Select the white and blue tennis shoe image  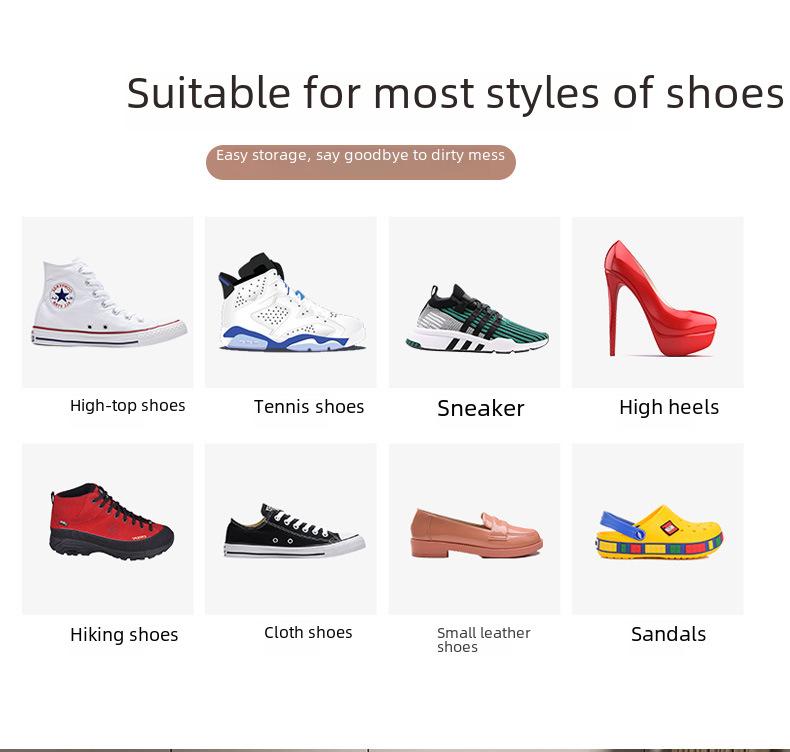click(291, 302)
